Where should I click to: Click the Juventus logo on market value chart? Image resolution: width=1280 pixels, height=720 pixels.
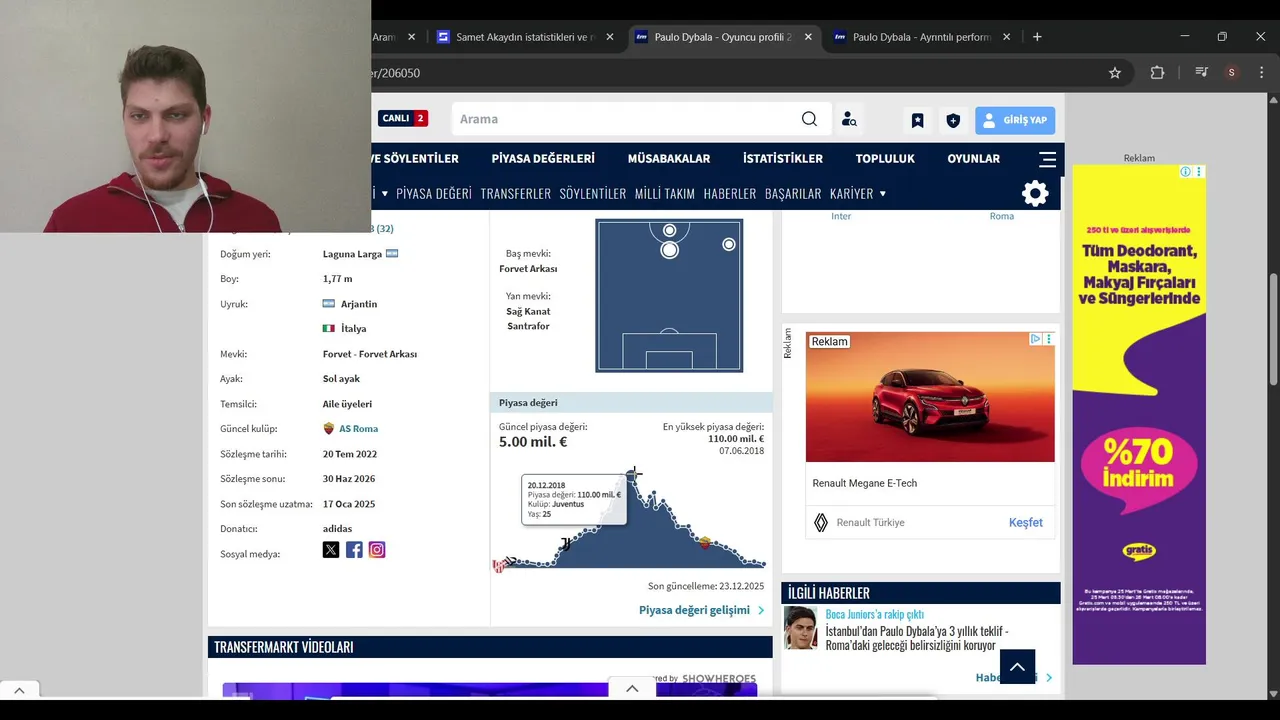point(566,544)
